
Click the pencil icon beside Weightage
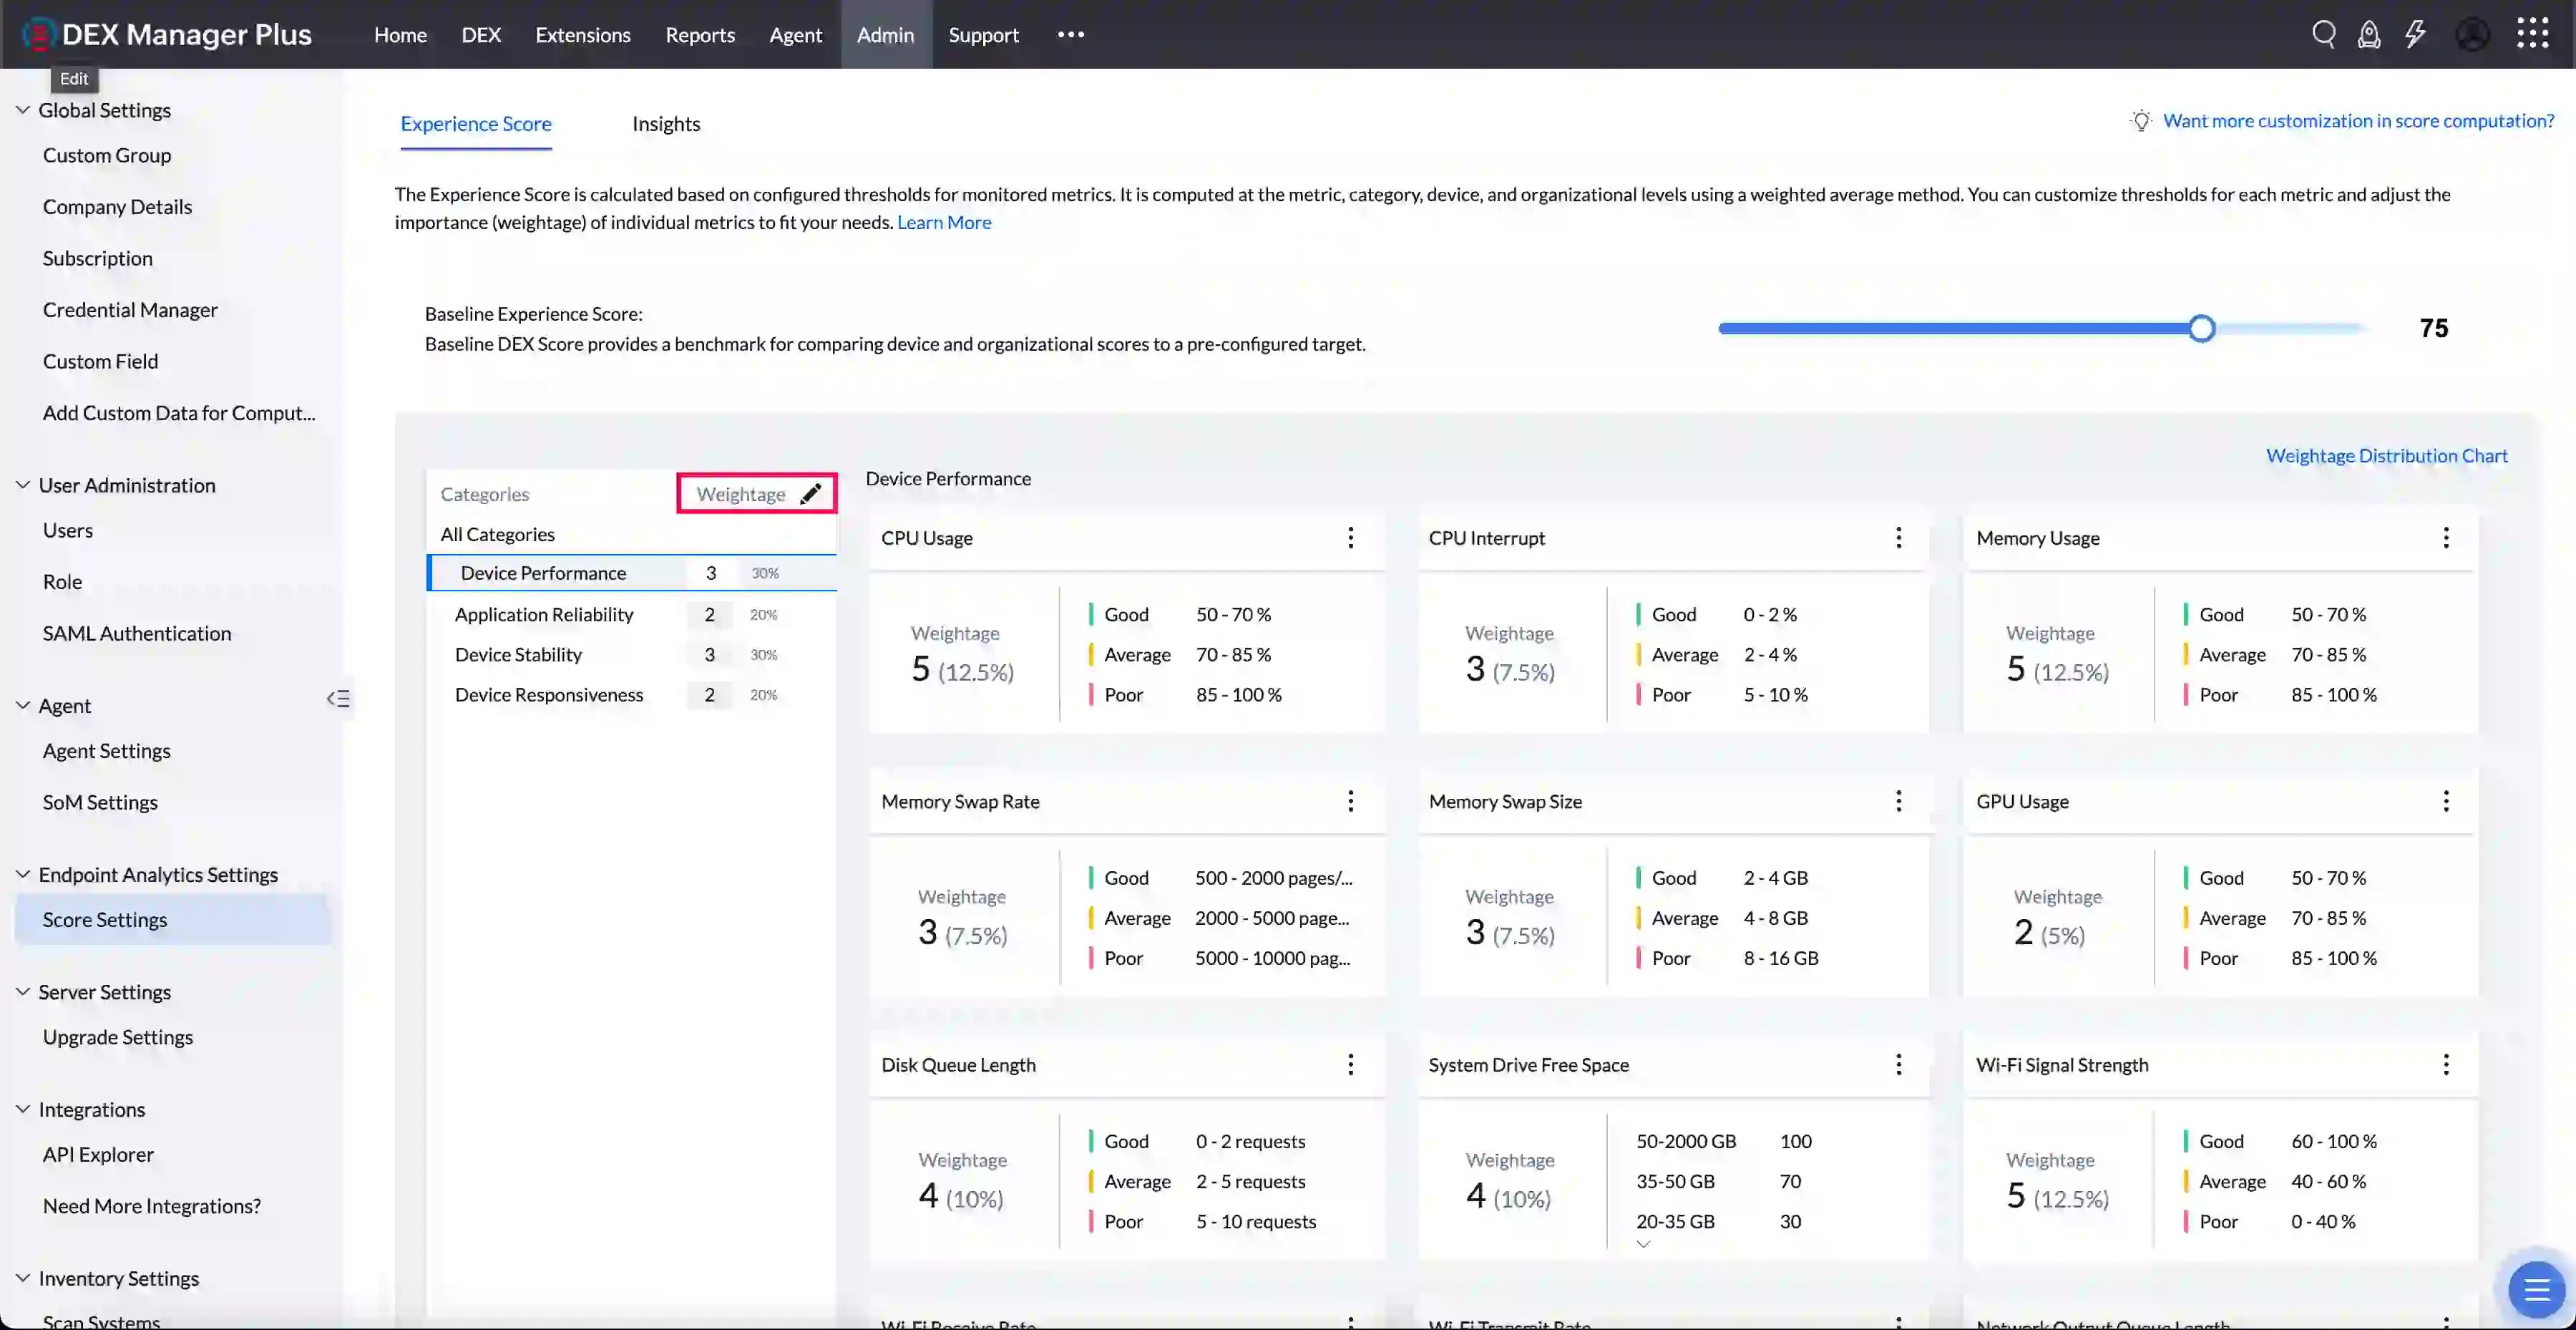[810, 494]
